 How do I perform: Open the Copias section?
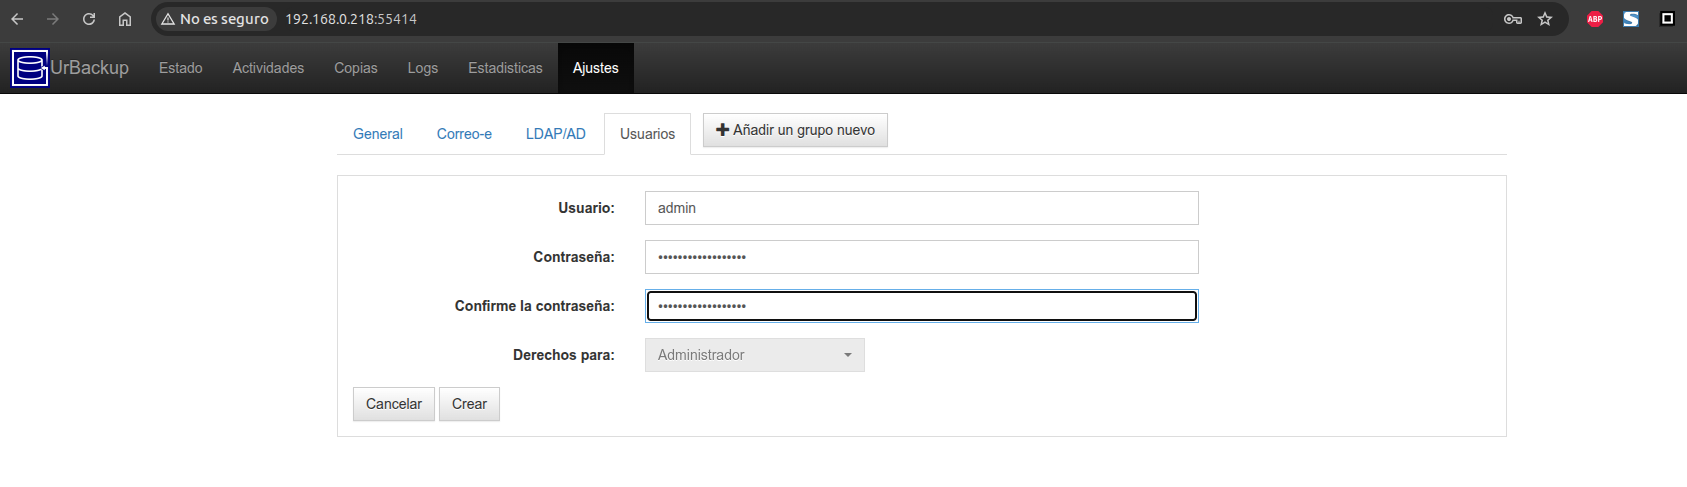[356, 68]
